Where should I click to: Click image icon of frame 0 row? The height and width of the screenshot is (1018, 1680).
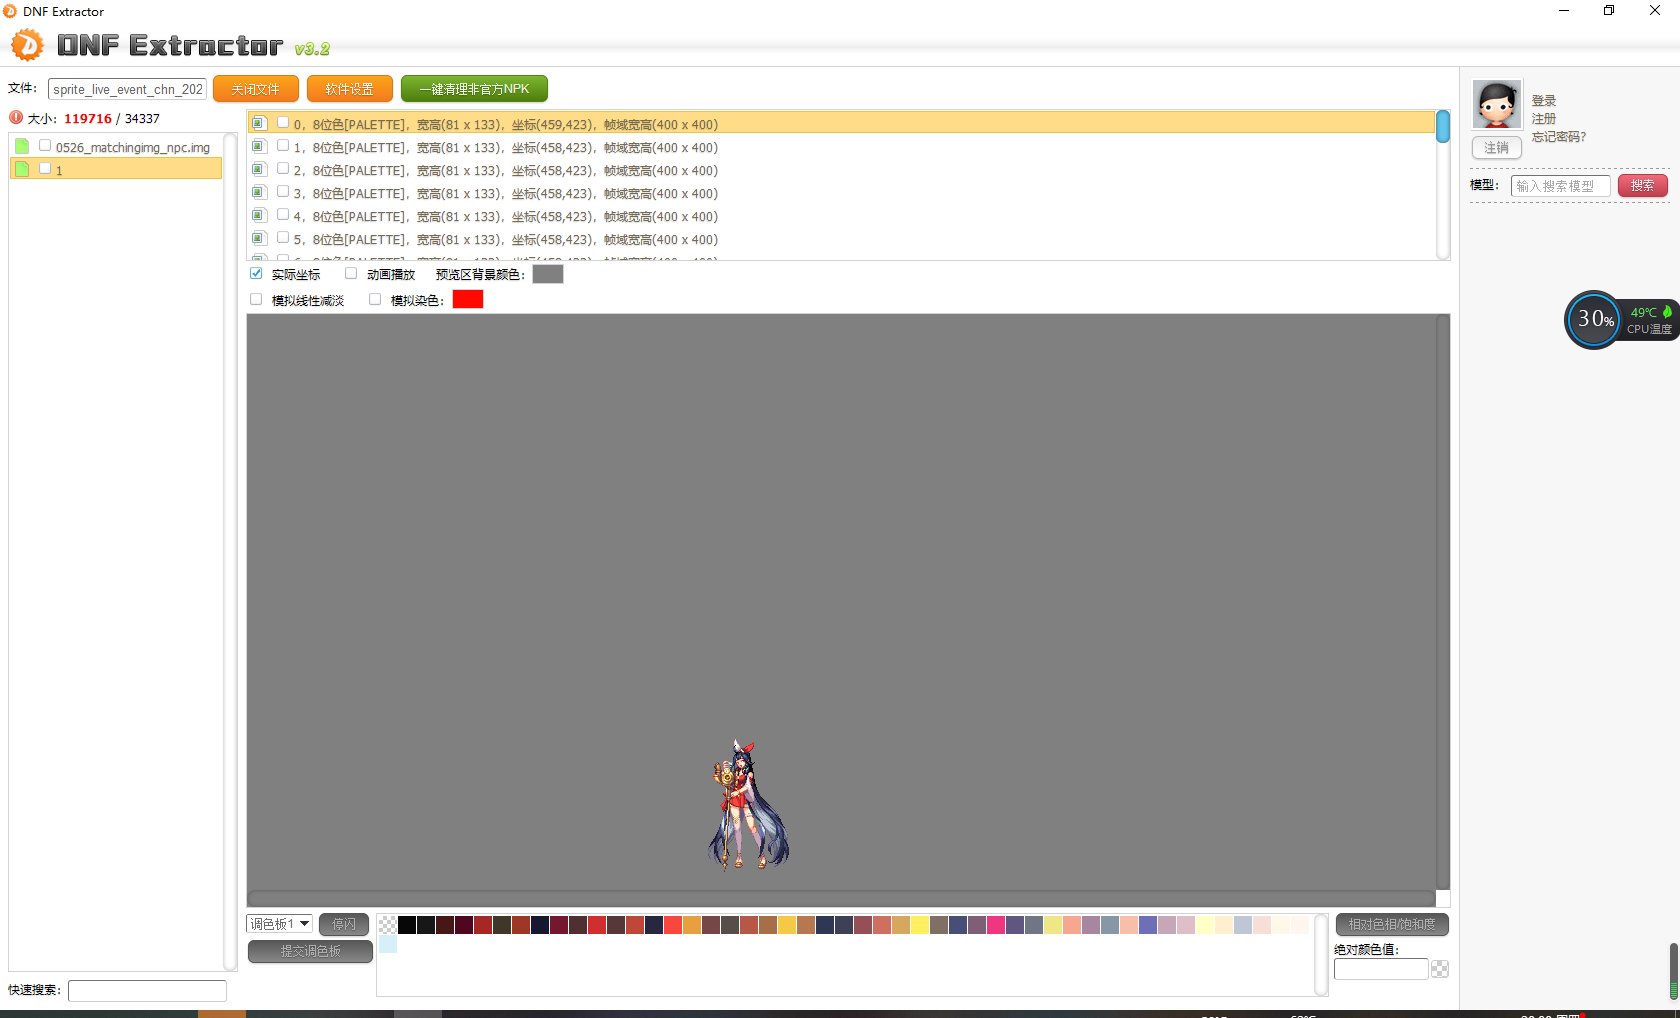coord(259,123)
